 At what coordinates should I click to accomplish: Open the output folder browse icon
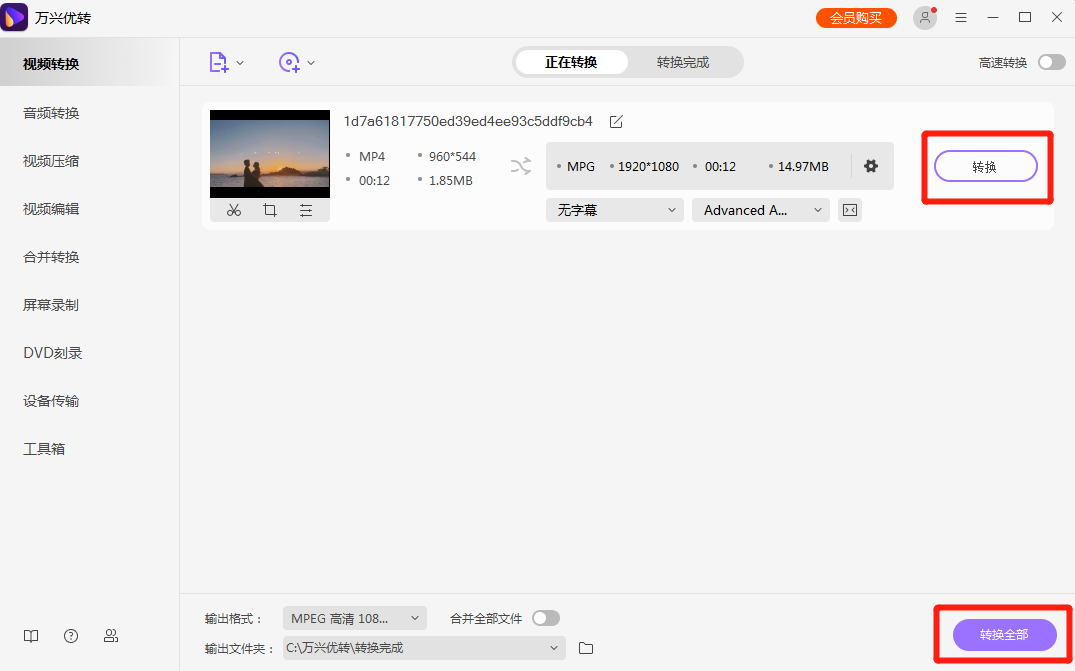(585, 648)
